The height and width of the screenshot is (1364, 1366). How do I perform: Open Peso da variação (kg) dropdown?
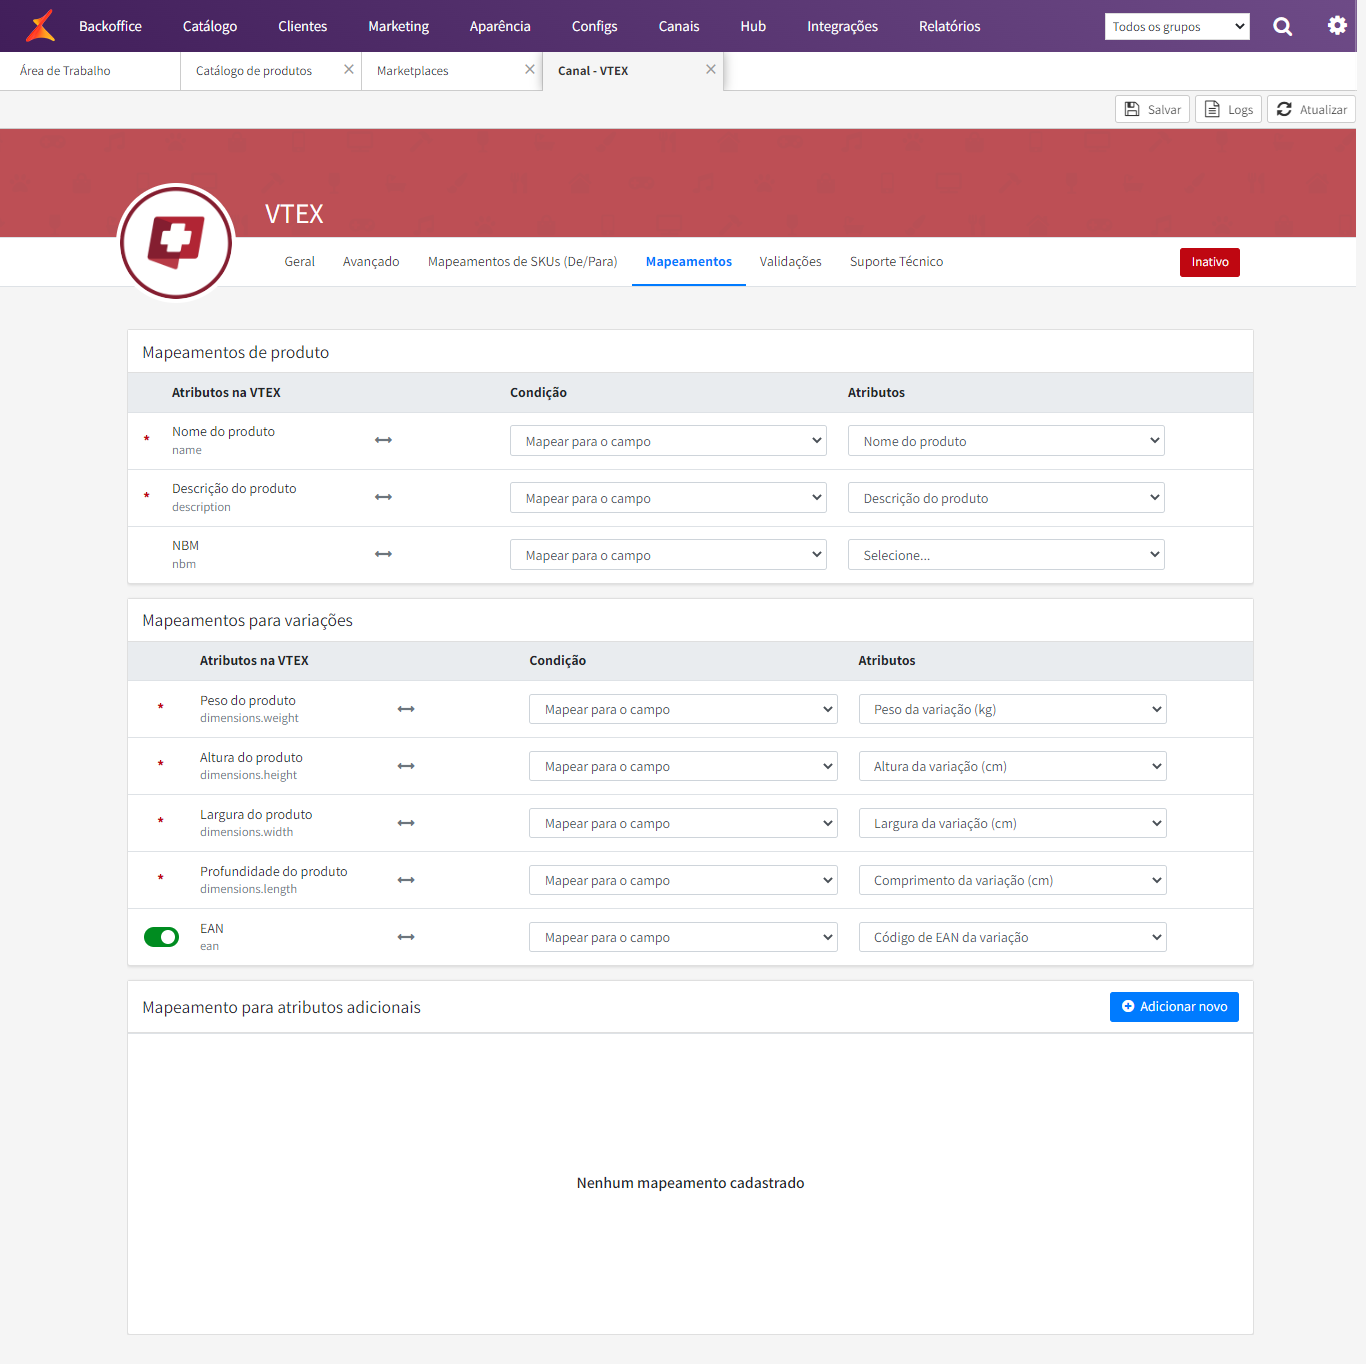coord(1013,709)
